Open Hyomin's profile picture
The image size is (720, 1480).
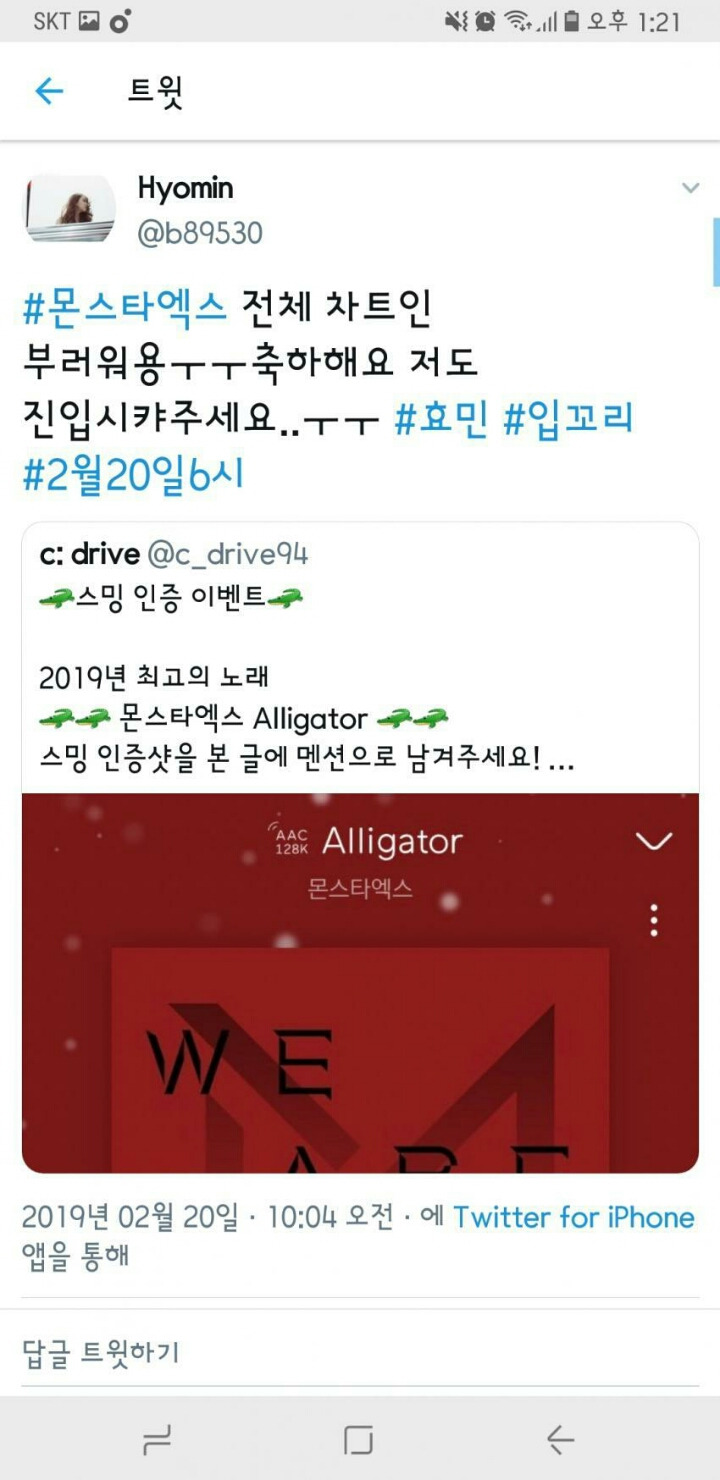tap(70, 208)
